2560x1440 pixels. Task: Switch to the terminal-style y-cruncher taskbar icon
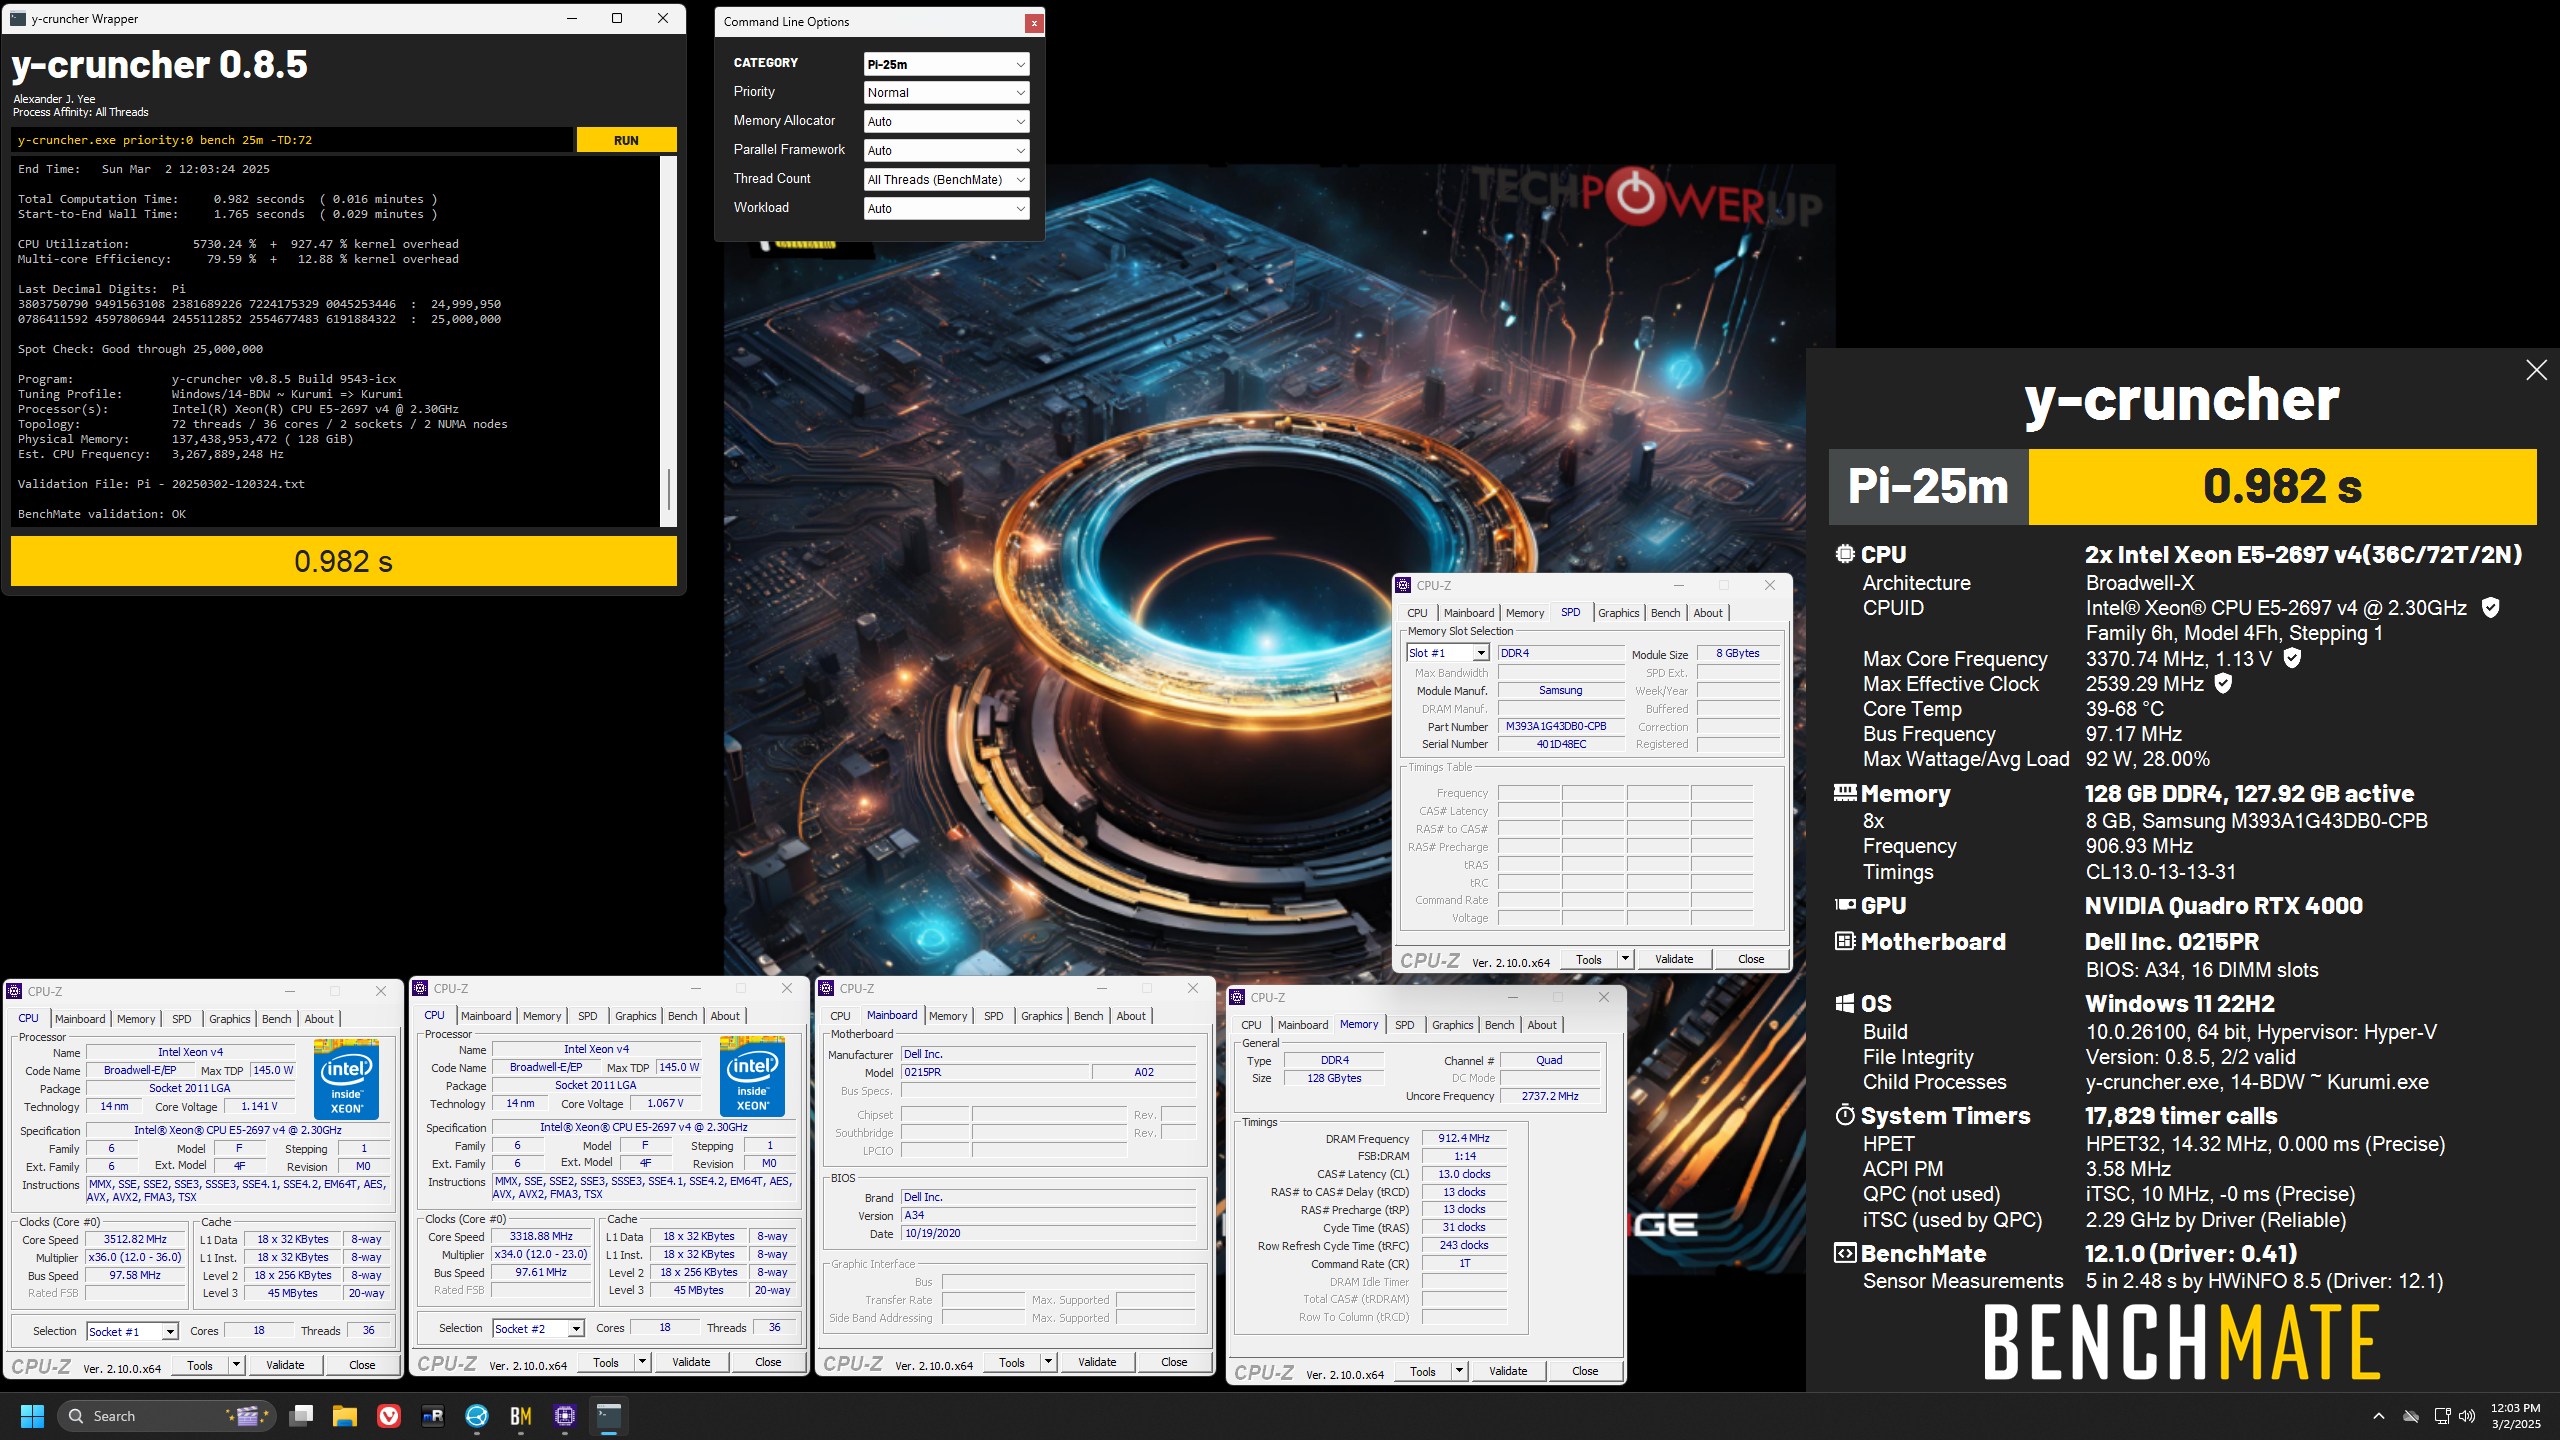pos(609,1416)
